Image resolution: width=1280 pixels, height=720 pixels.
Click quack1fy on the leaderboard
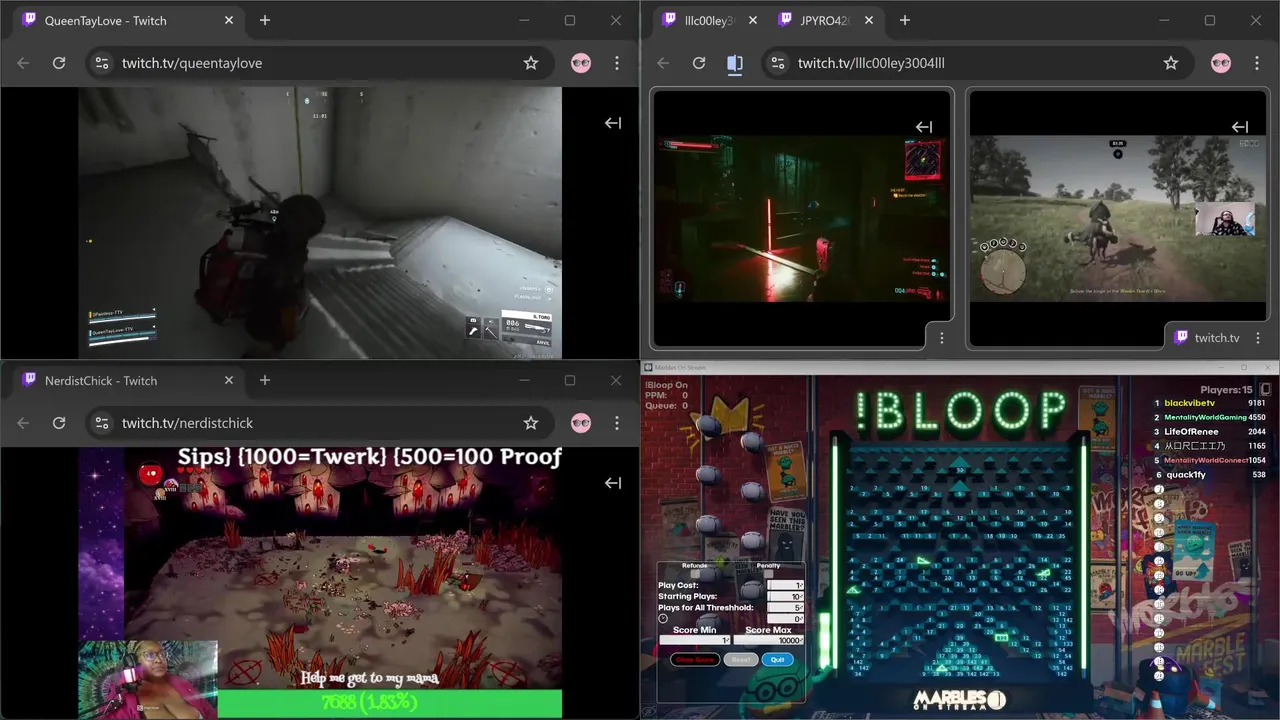coord(1185,474)
